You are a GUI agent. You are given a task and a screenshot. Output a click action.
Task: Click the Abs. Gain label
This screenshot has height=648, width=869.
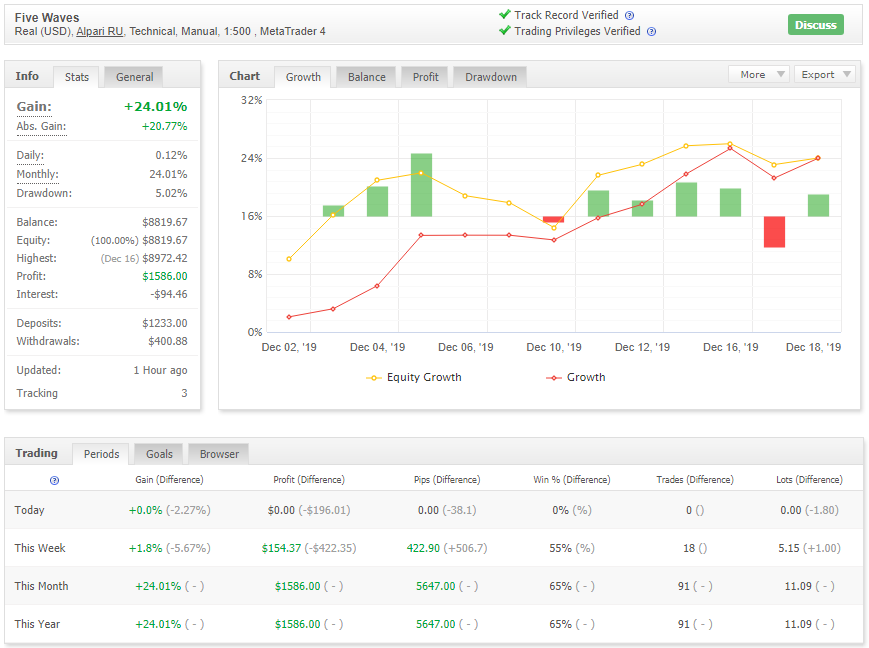click(41, 126)
